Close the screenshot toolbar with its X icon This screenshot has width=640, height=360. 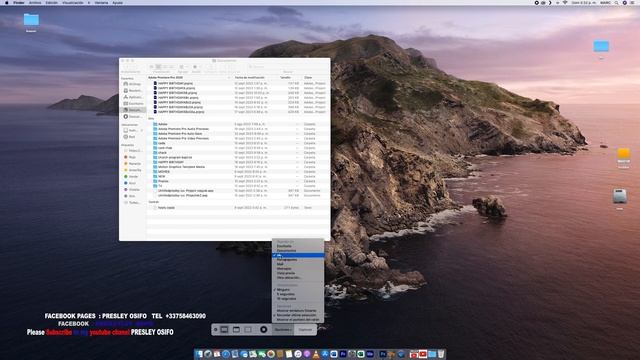click(x=216, y=329)
